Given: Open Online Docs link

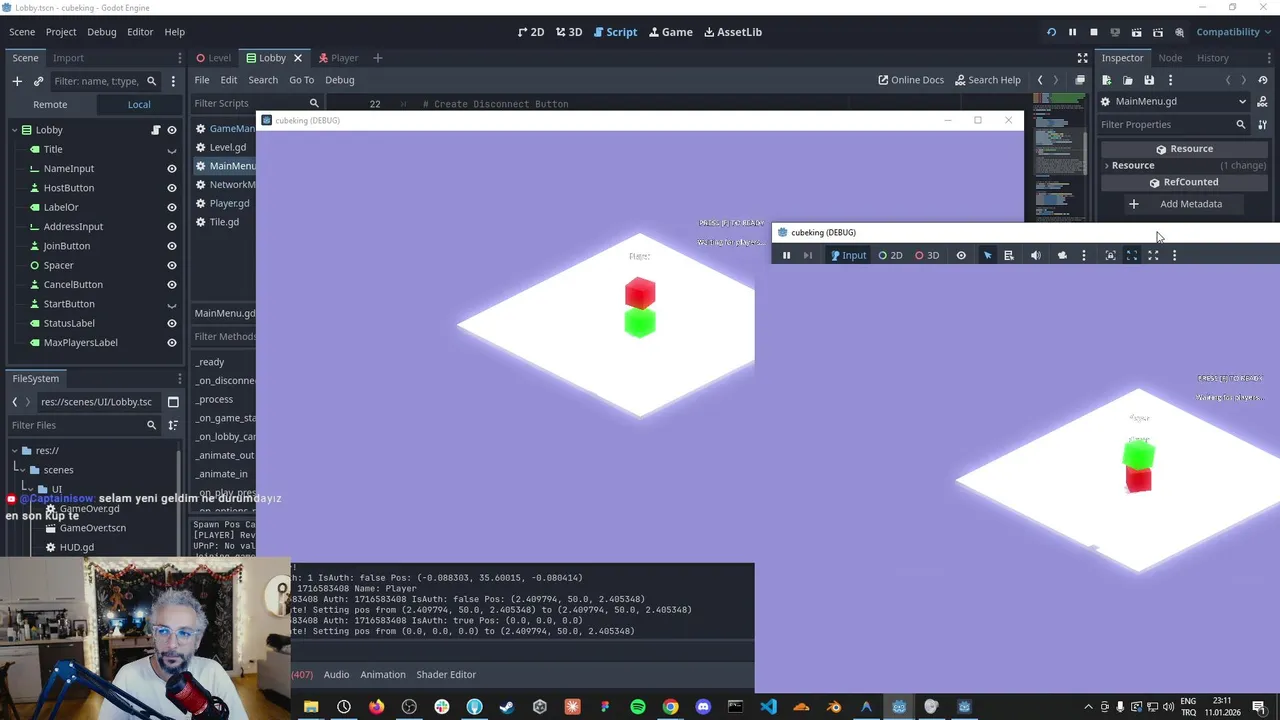Looking at the screenshot, I should [x=911, y=80].
